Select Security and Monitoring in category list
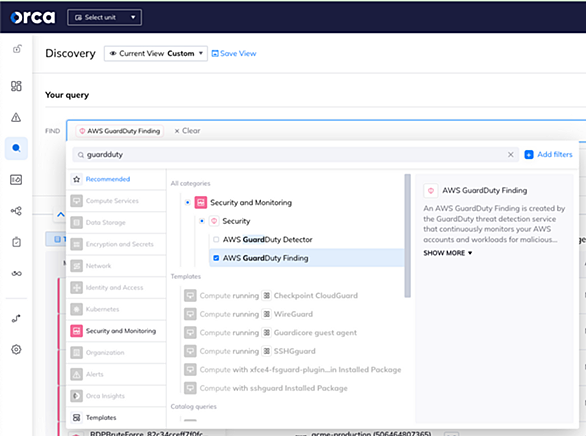Image resolution: width=586 pixels, height=436 pixels. [116, 331]
